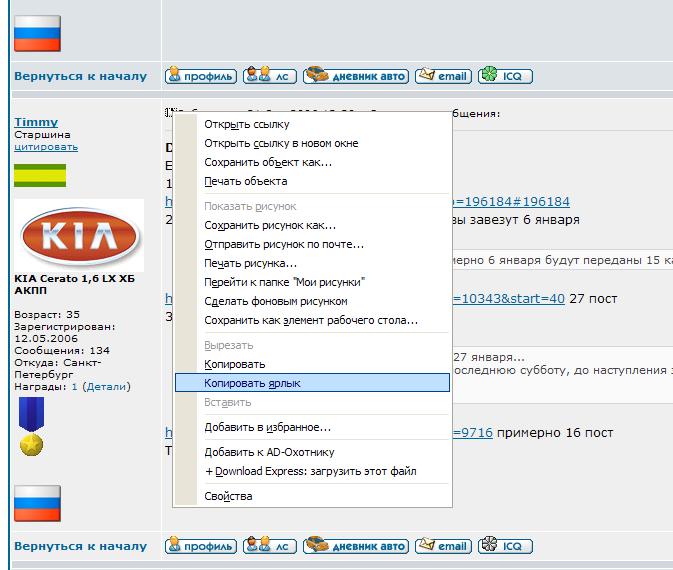Select 'Сохранить рисунок как...' menu item
The width and height of the screenshot is (673, 570).
(270, 225)
